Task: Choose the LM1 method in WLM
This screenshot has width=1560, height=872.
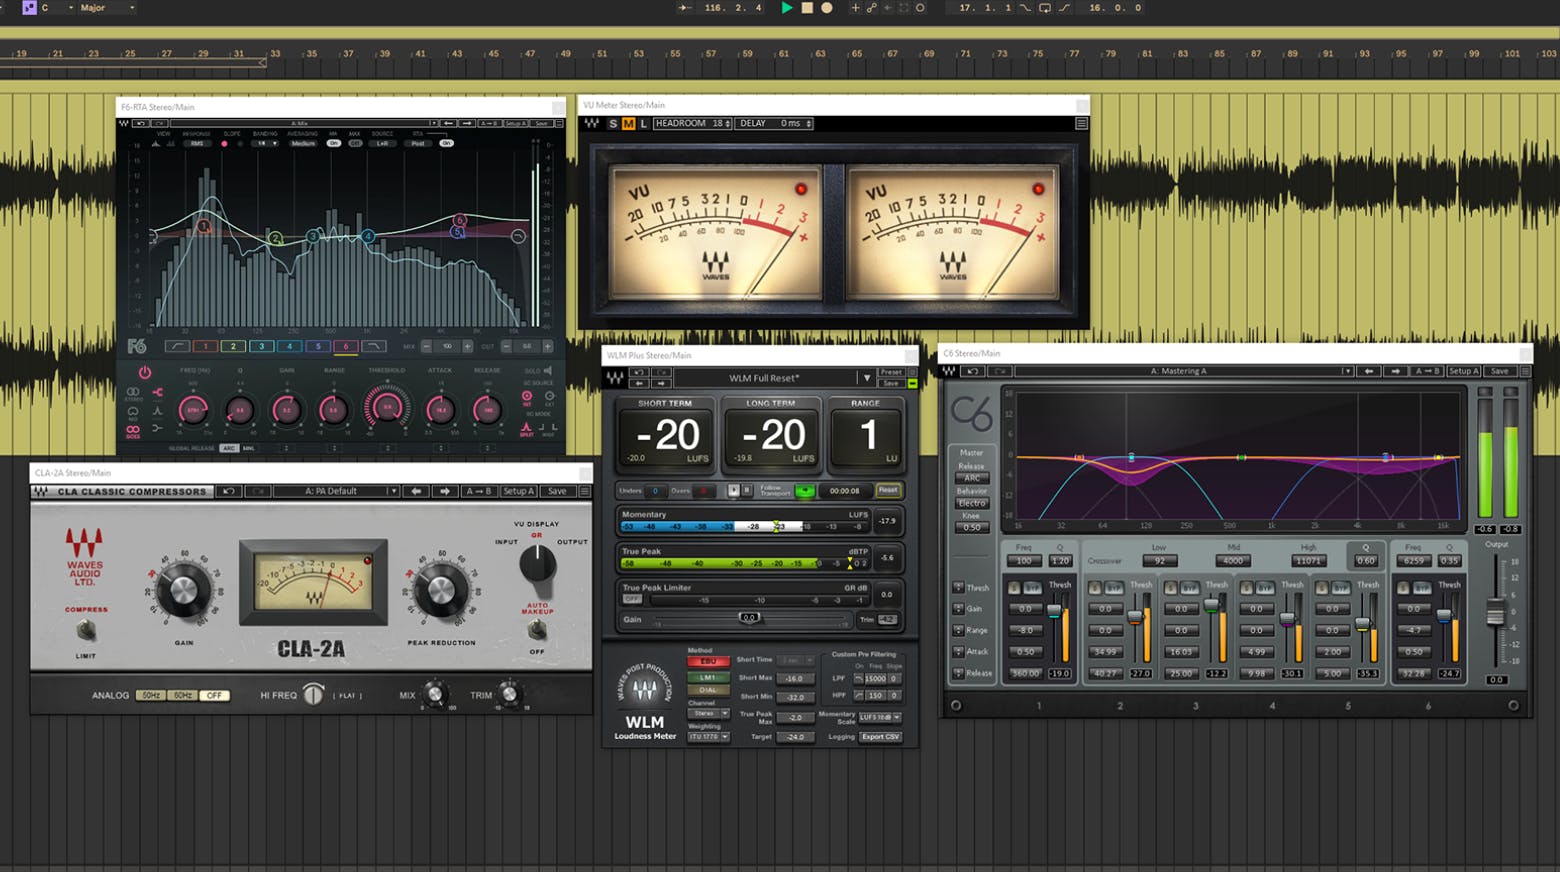Action: point(708,677)
